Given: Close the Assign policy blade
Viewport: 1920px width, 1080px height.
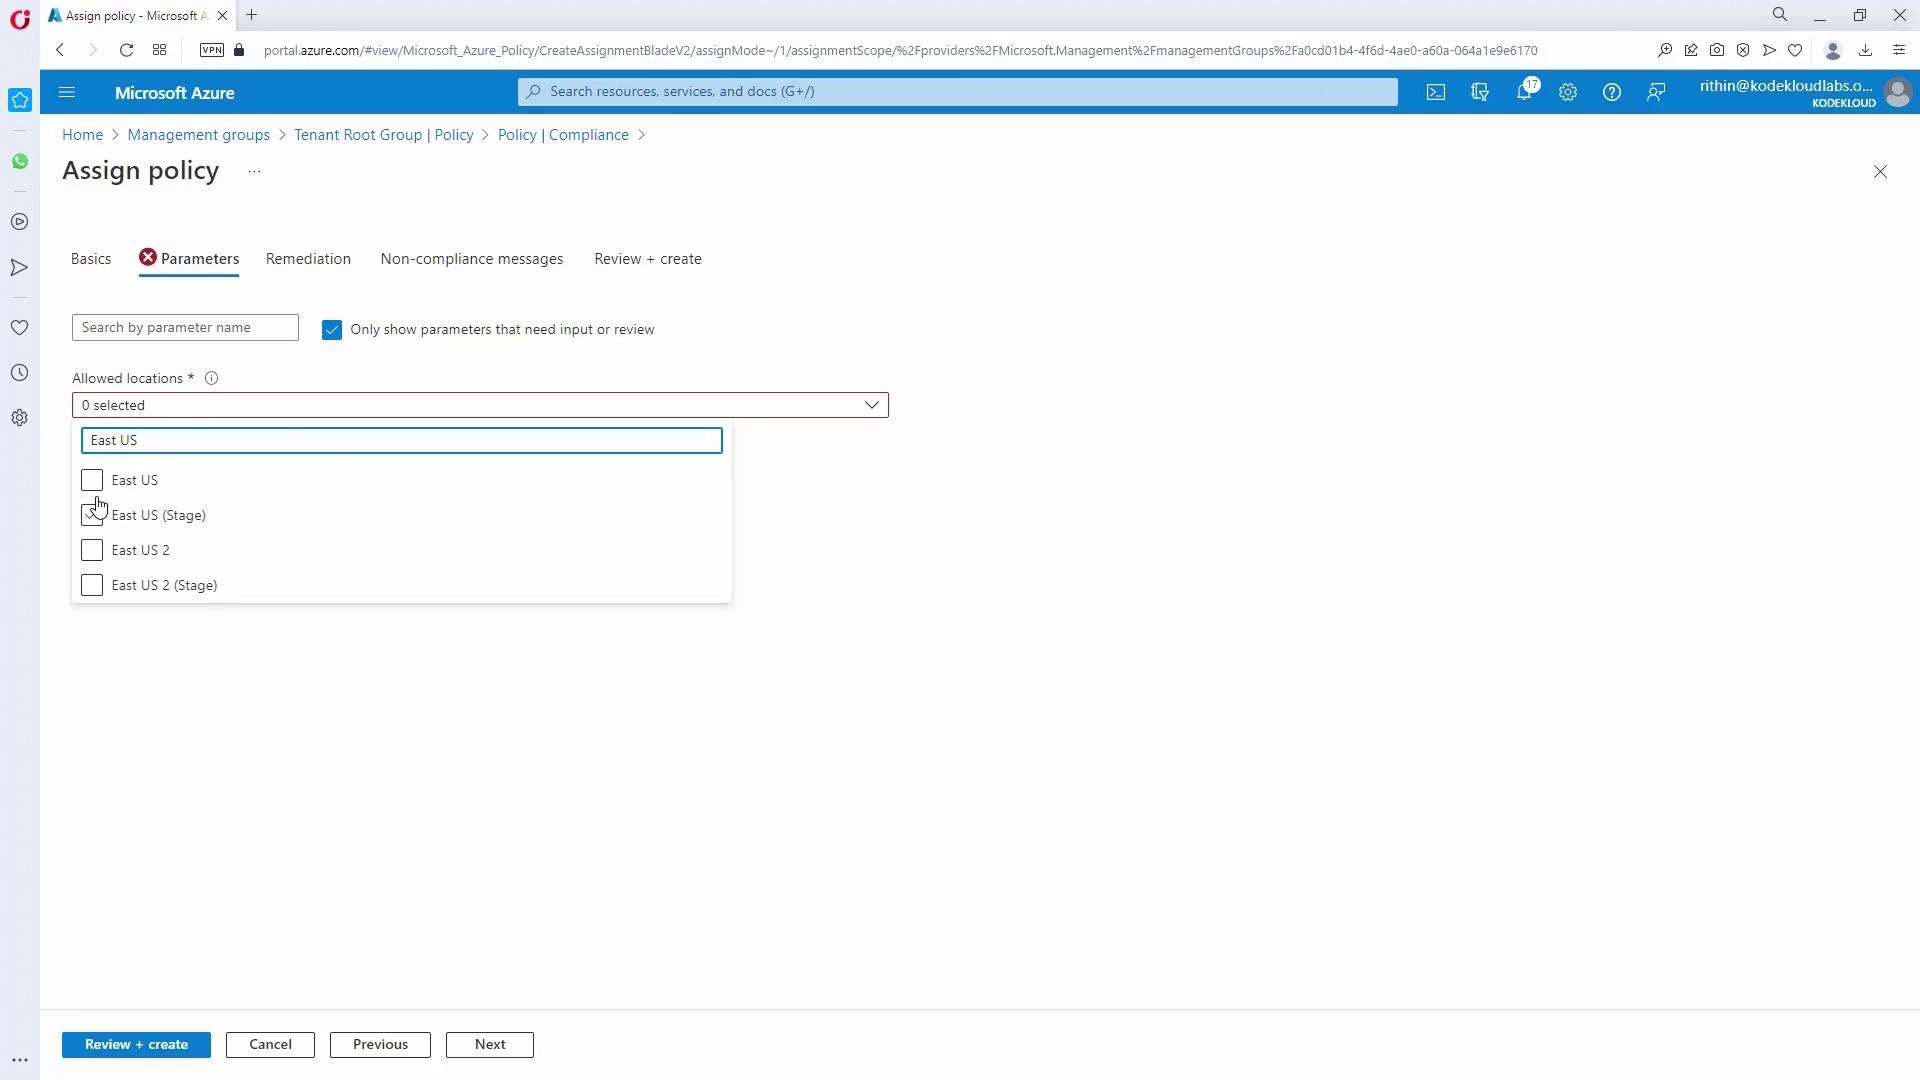Looking at the screenshot, I should point(1880,172).
